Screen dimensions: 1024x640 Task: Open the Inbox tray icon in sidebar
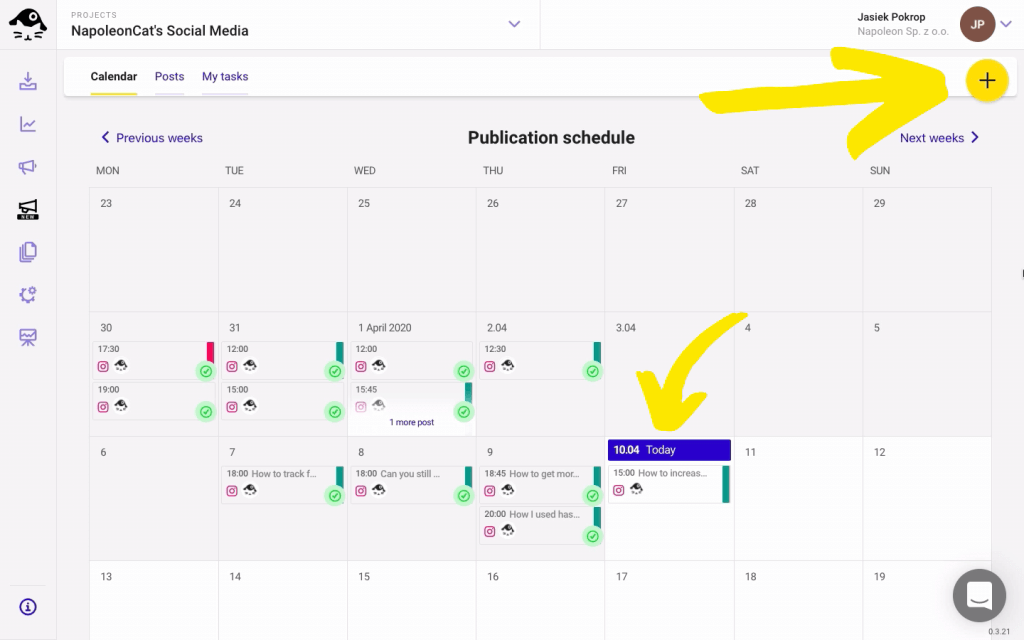click(x=27, y=82)
